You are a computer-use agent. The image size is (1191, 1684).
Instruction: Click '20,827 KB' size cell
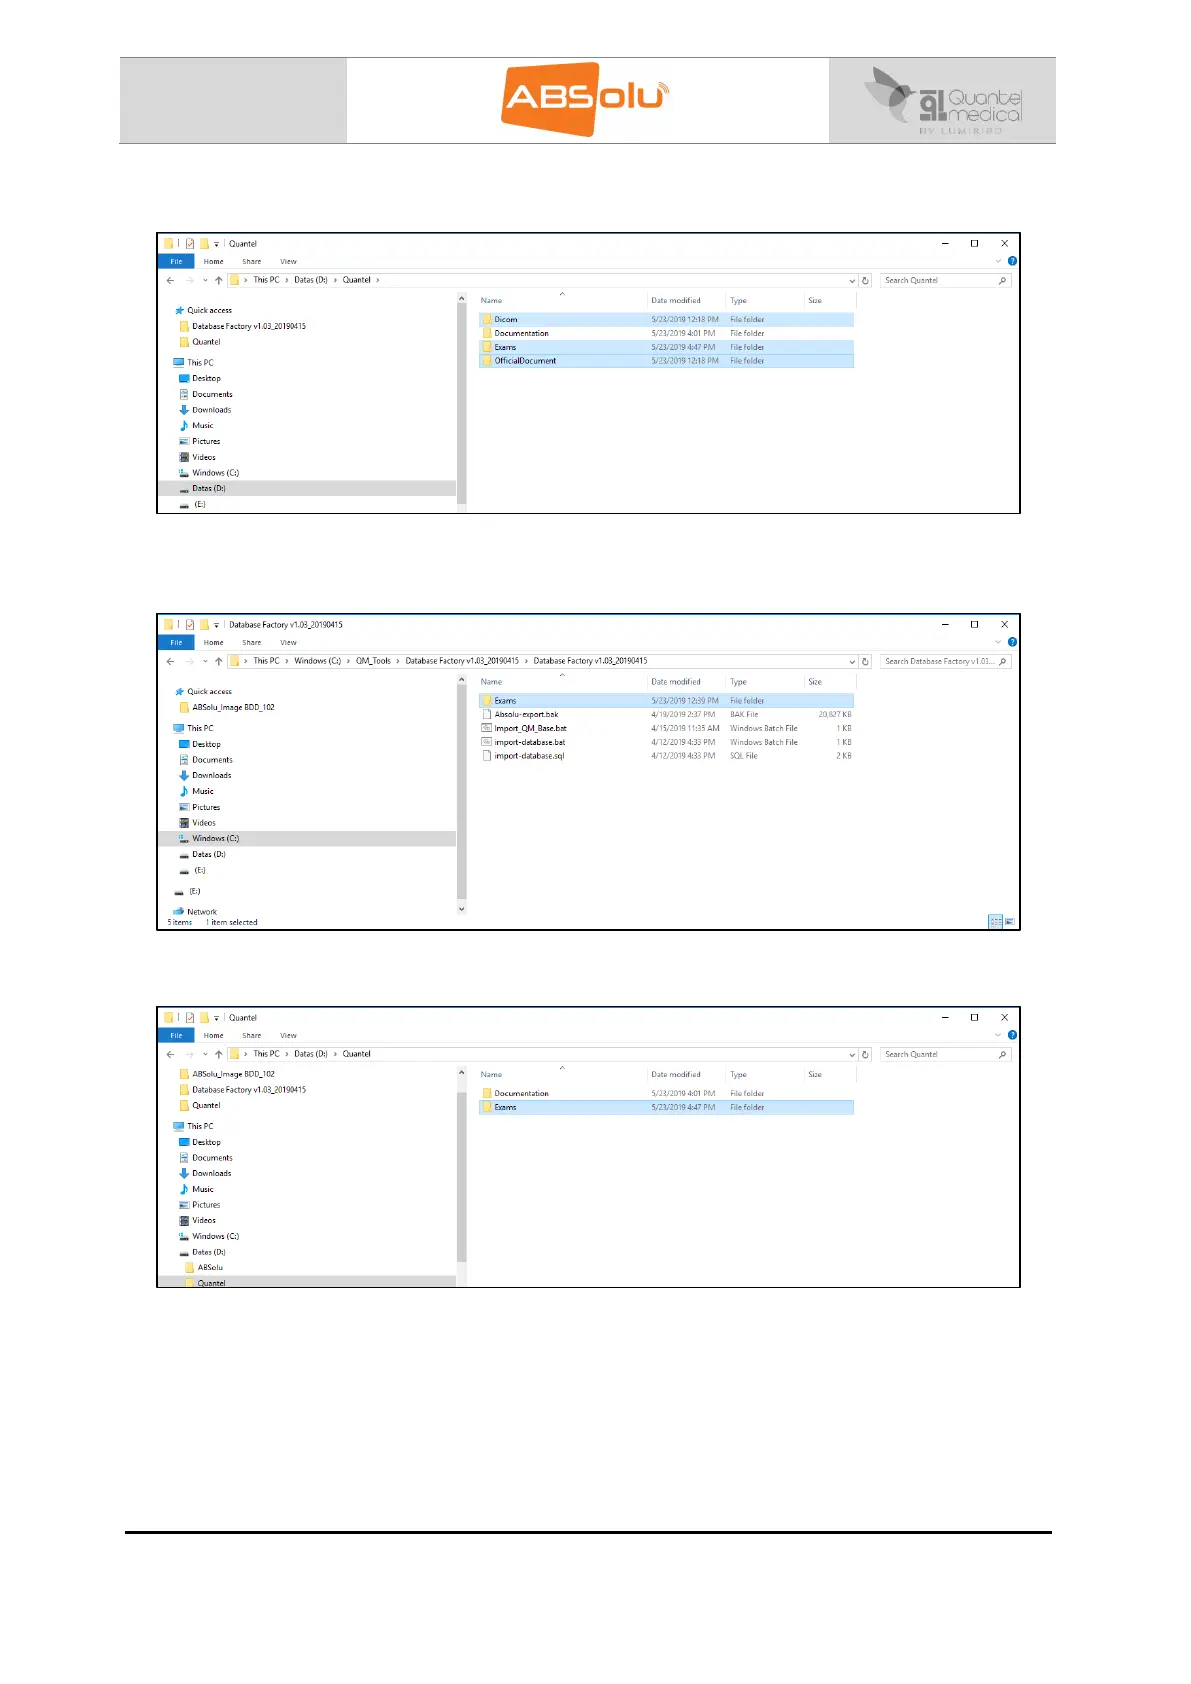click(834, 715)
